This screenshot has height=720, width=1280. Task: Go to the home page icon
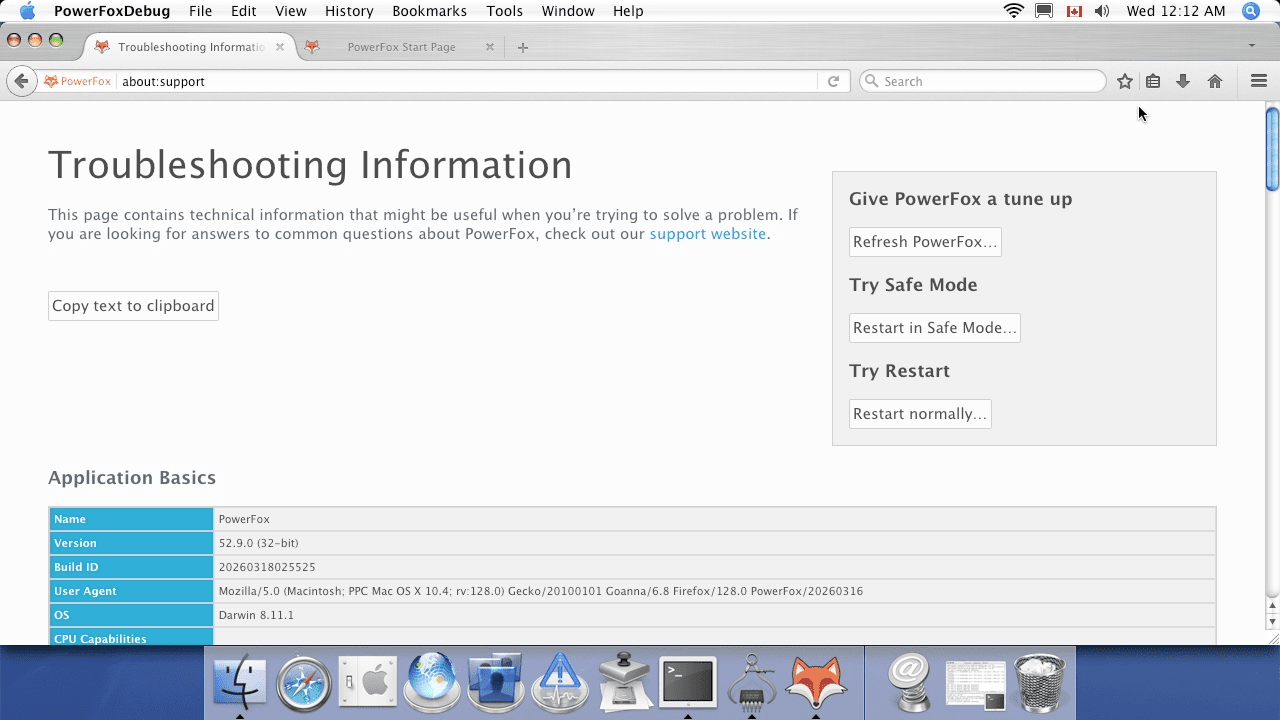1215,81
